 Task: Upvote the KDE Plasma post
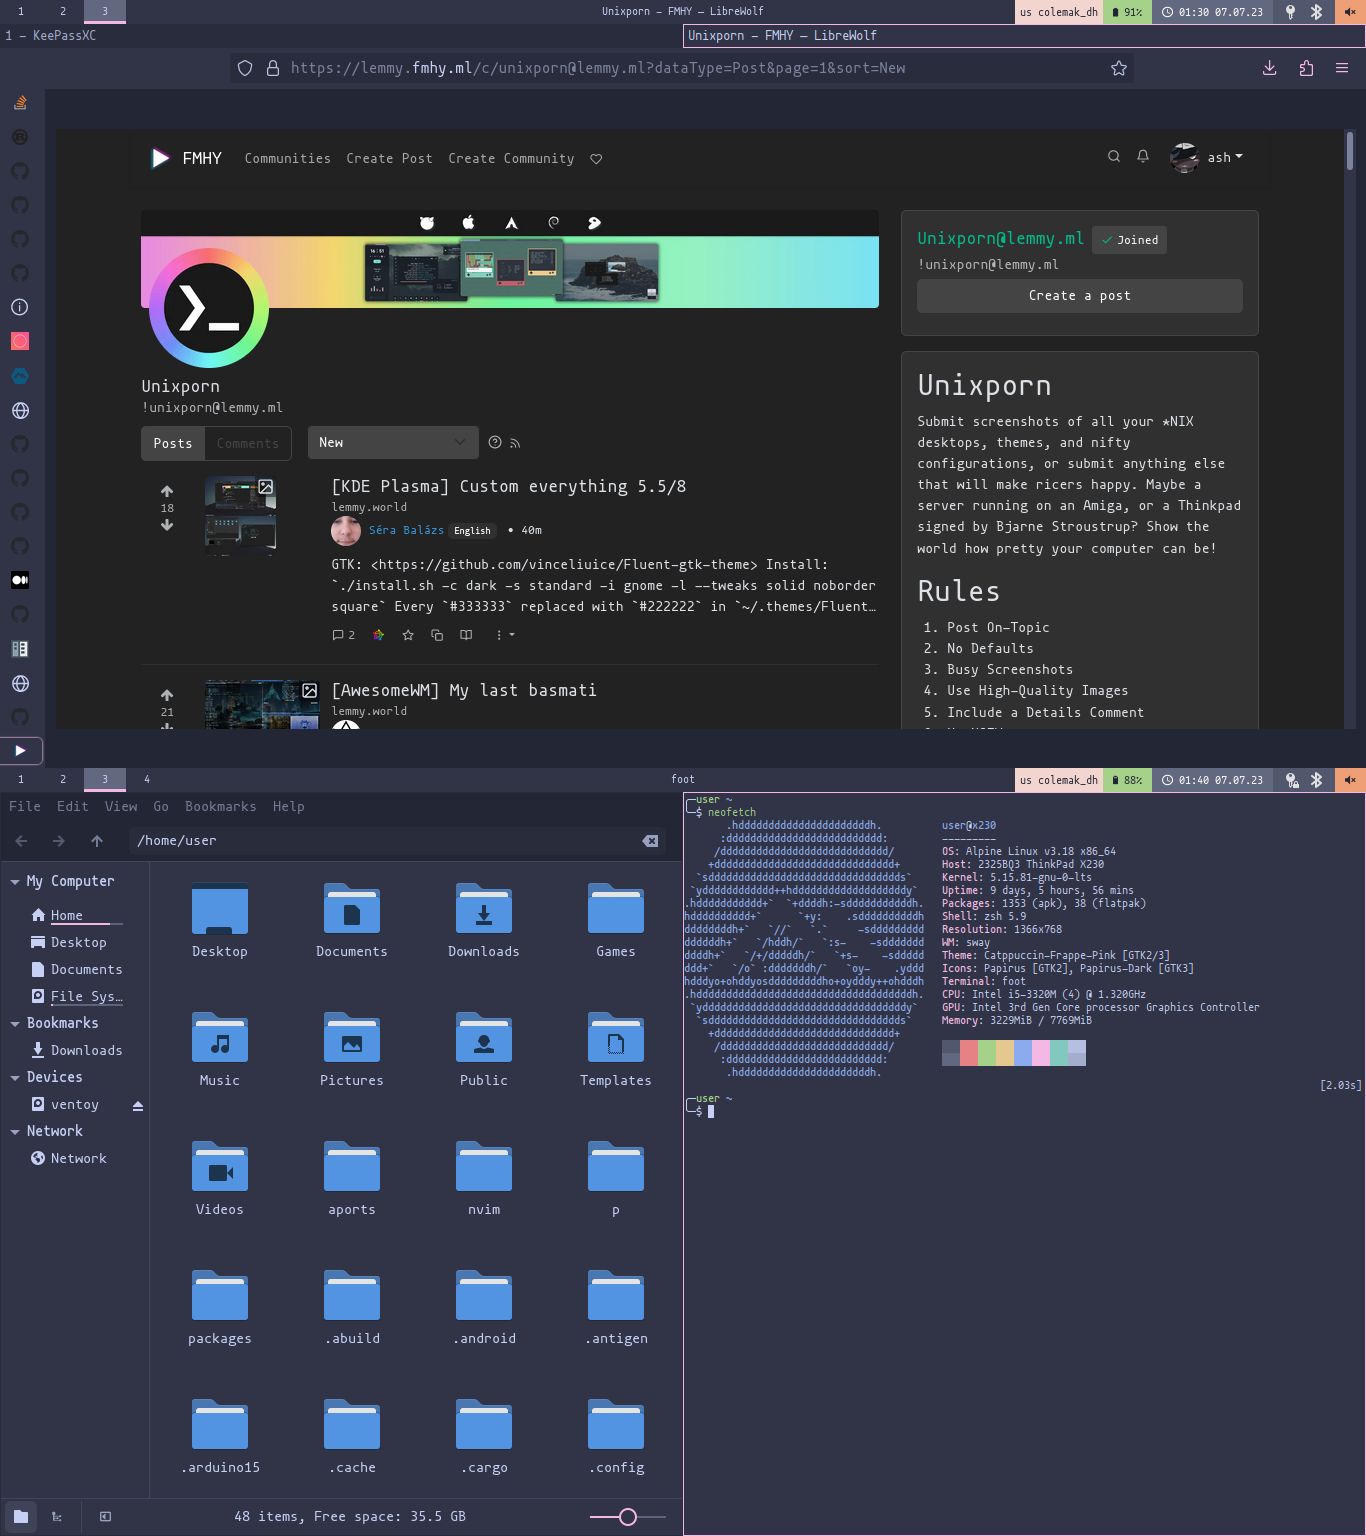pyautogui.click(x=167, y=491)
